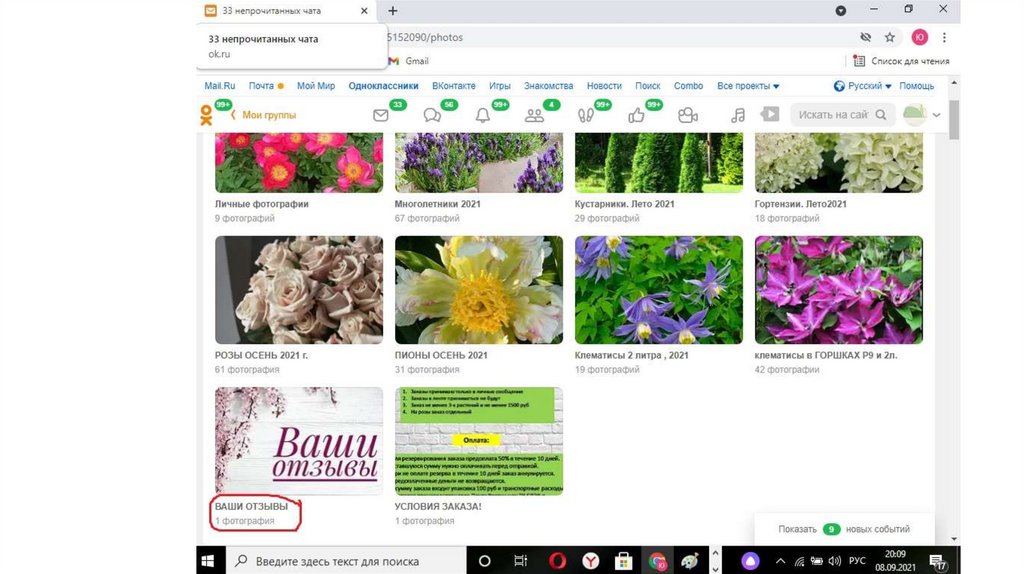Open the ПИОНЫ ОСЕНЬ 2021 album thumbnail
This screenshot has width=1024, height=574.
479,290
